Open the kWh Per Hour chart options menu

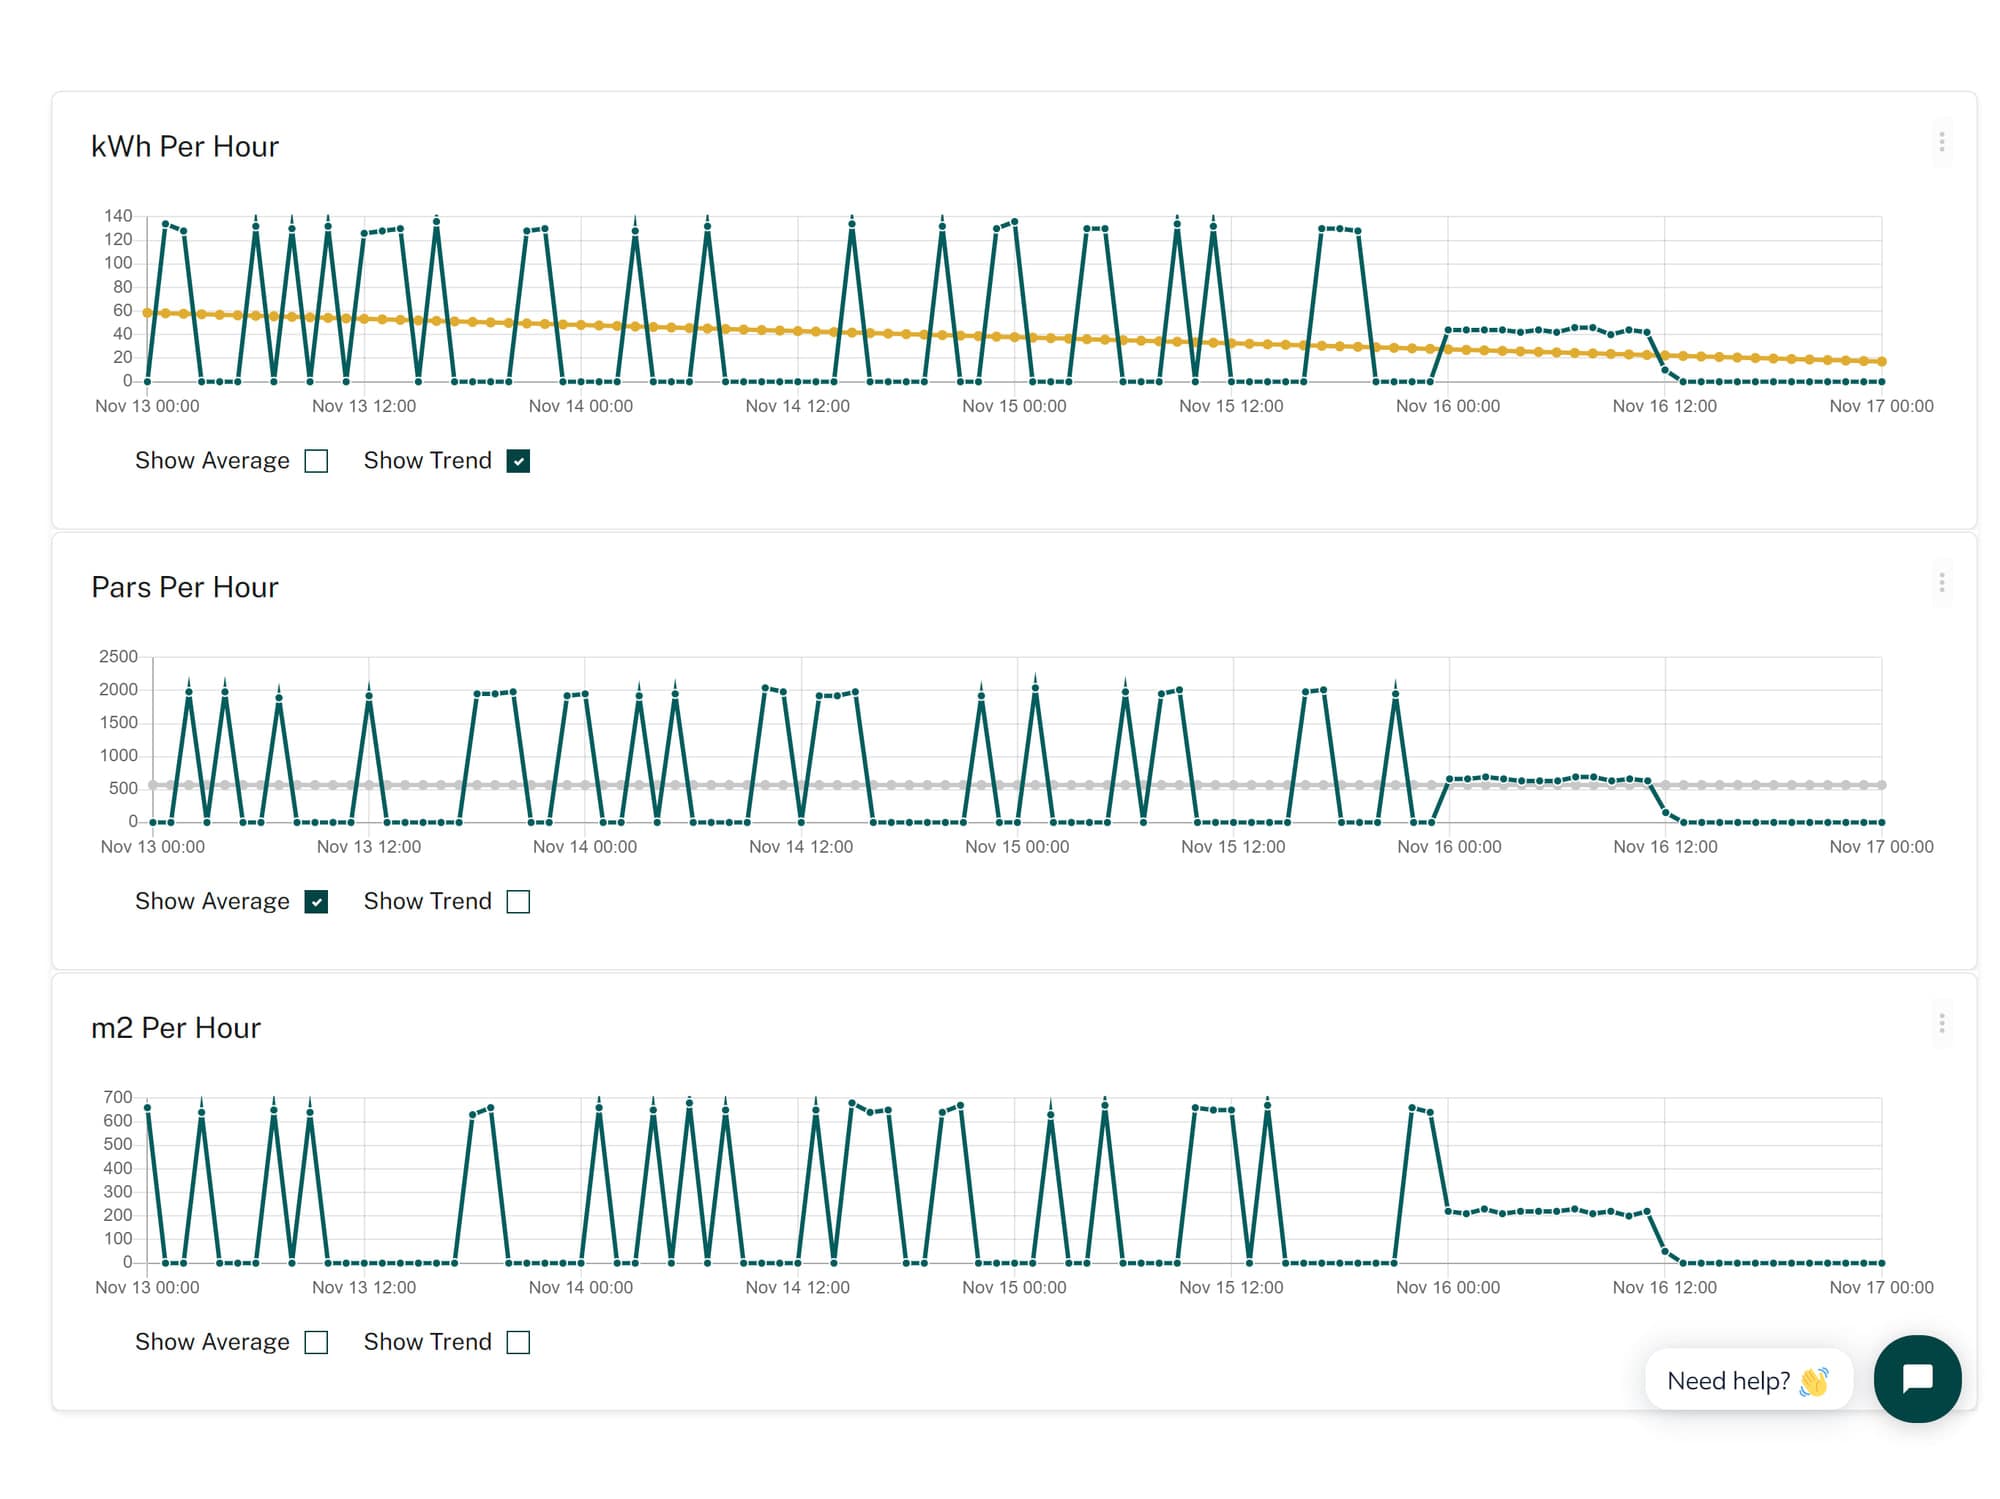point(1941,143)
